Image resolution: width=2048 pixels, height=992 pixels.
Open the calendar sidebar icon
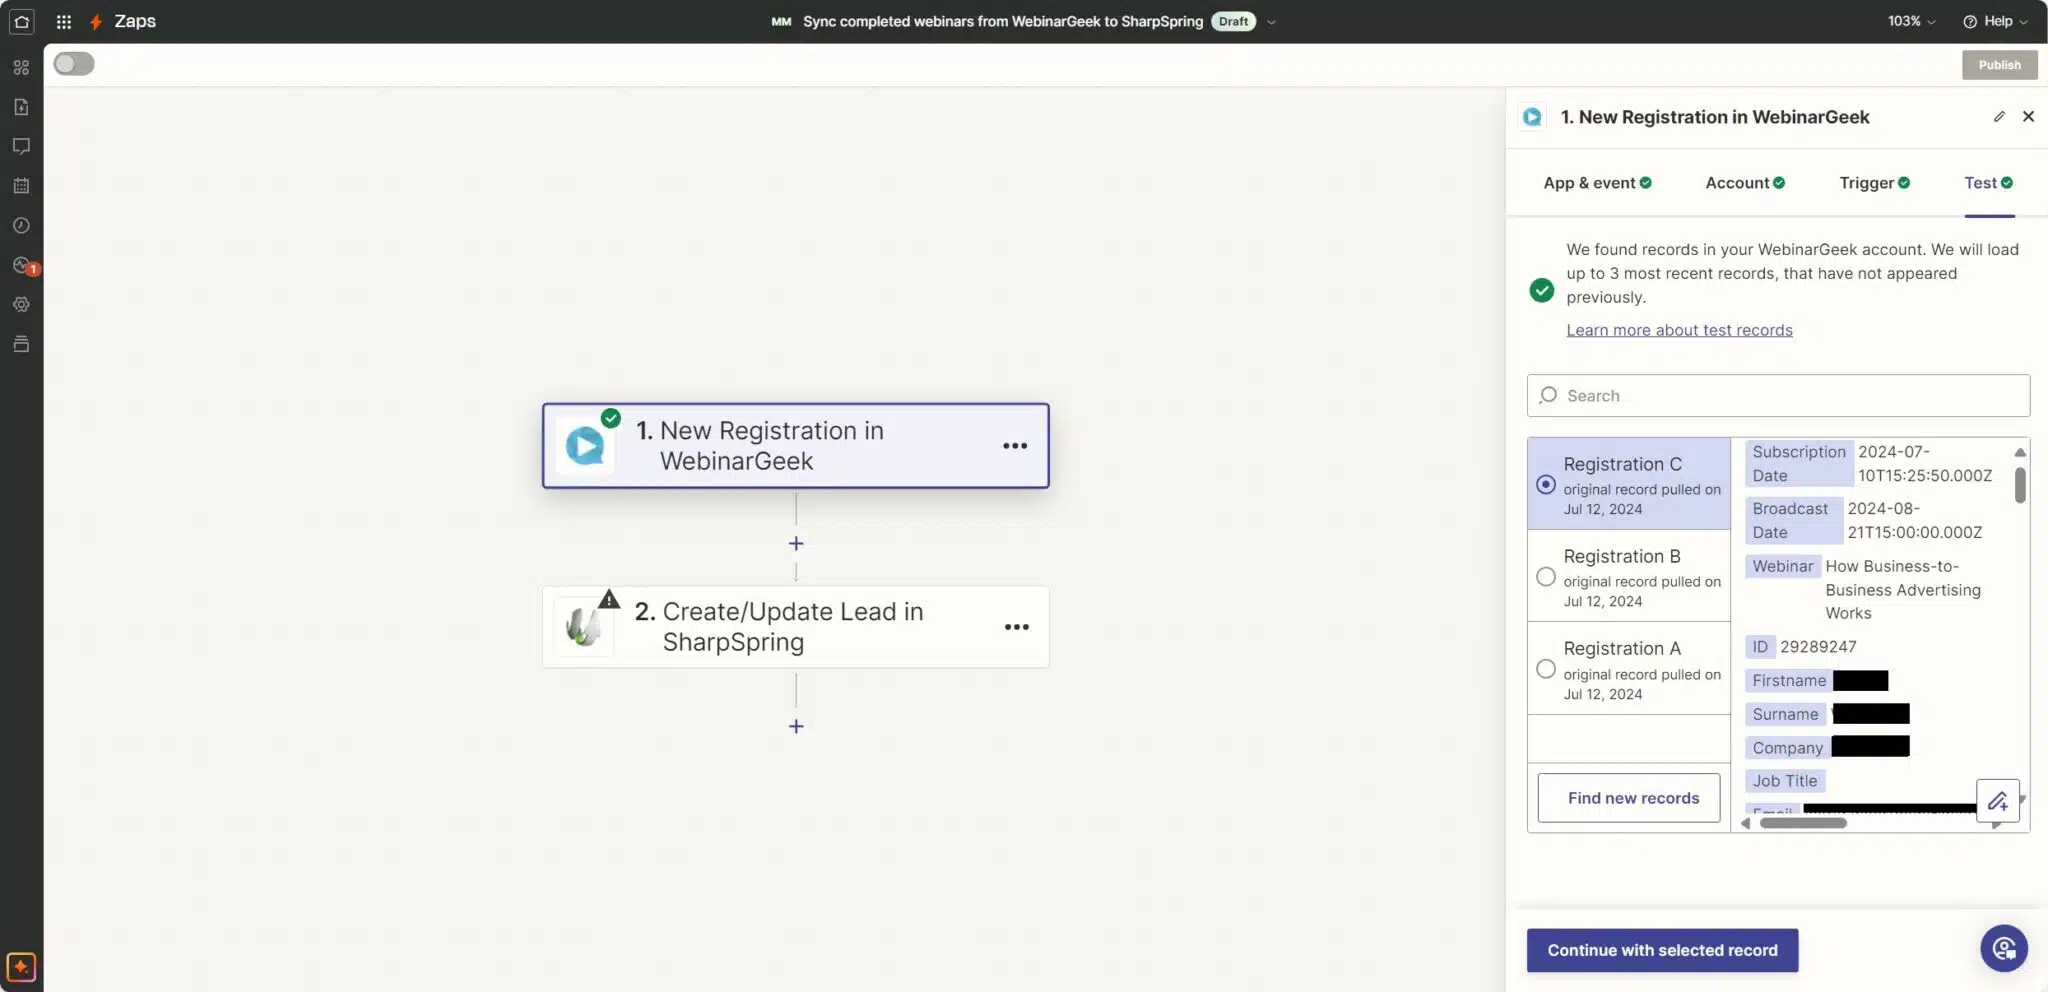[21, 186]
